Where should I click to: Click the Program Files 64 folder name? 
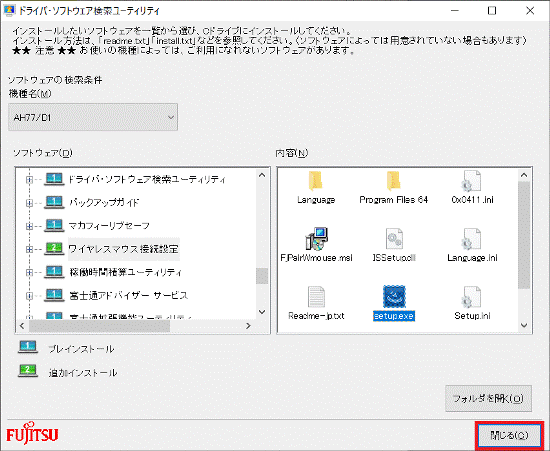click(394, 200)
